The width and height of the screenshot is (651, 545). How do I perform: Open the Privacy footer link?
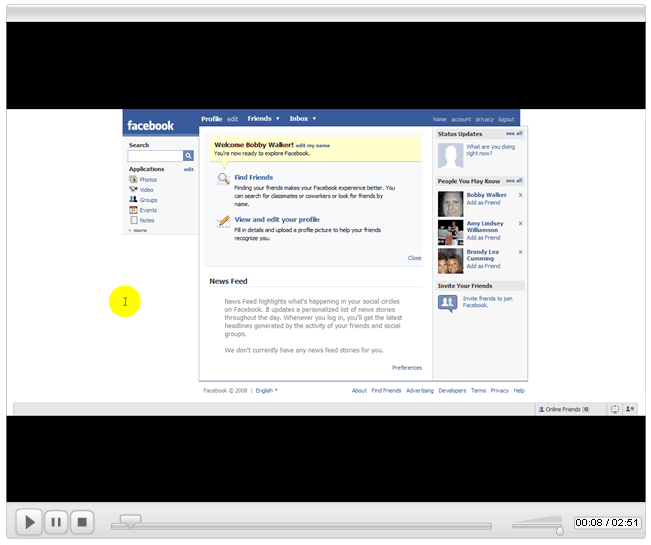coord(499,391)
